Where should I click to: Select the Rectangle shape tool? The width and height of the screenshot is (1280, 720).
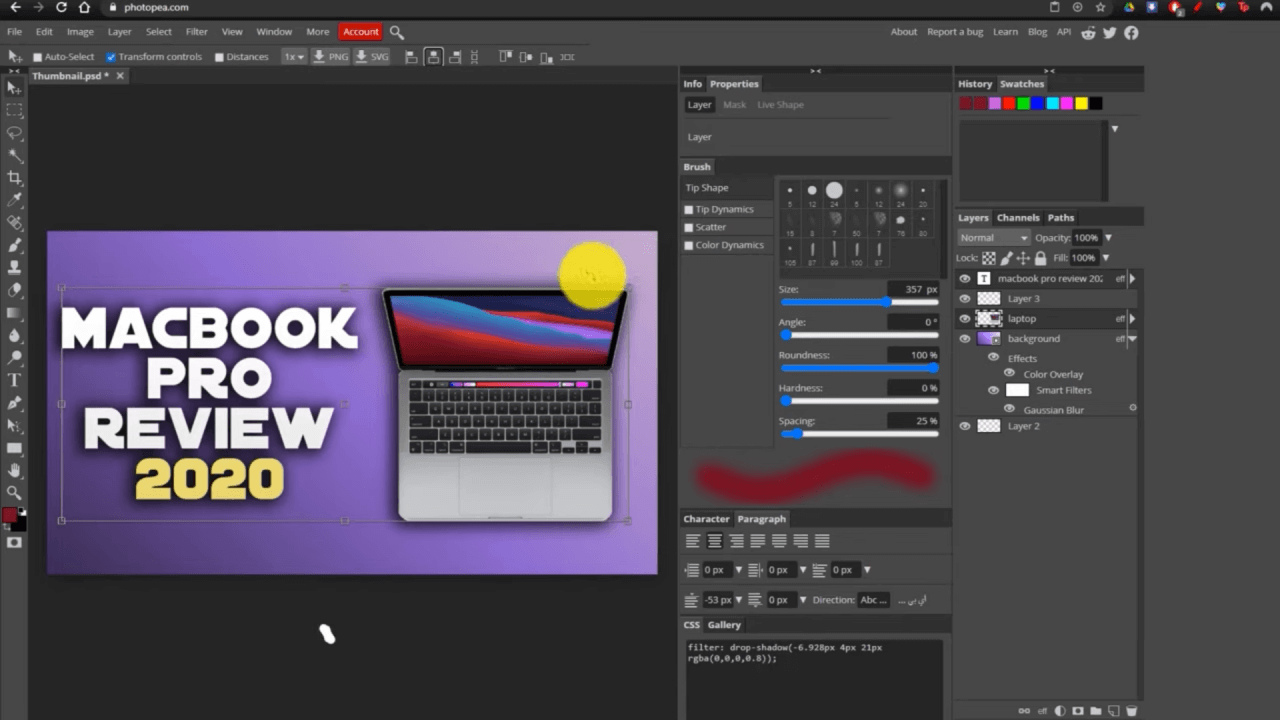pyautogui.click(x=15, y=448)
